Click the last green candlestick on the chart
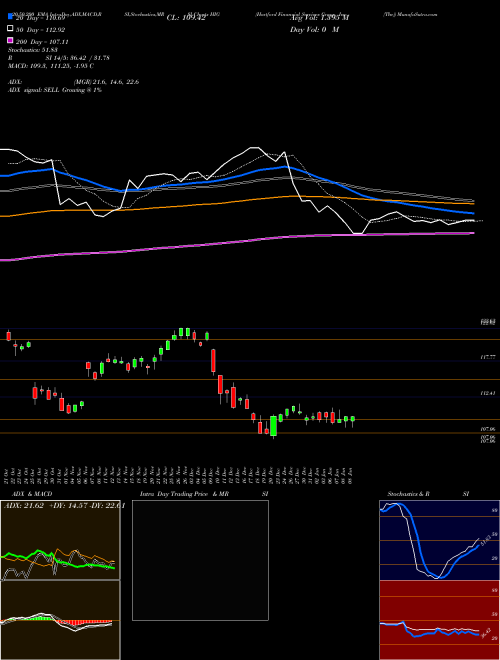Image resolution: width=500 pixels, height=660 pixels. coord(353,419)
